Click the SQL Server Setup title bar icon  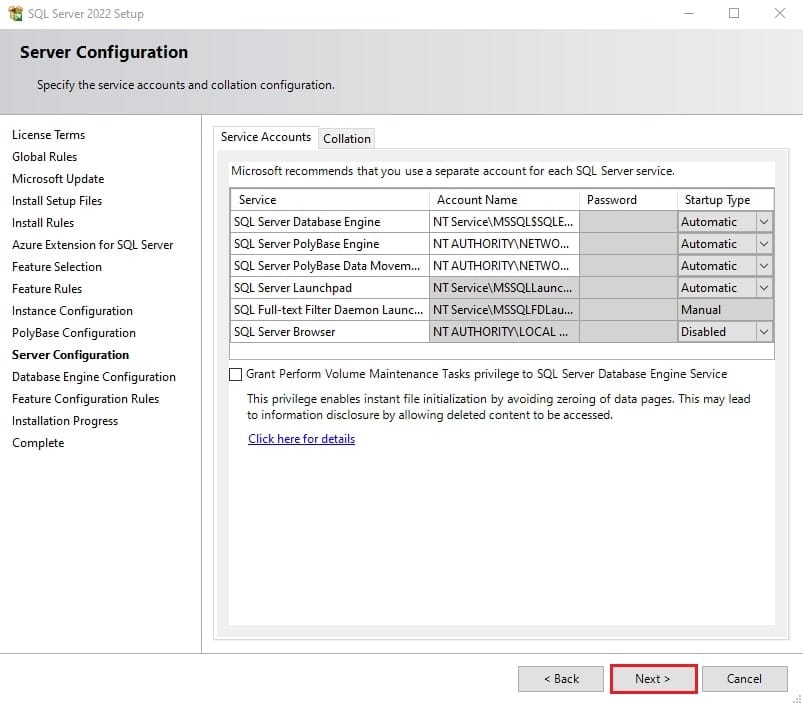[15, 13]
